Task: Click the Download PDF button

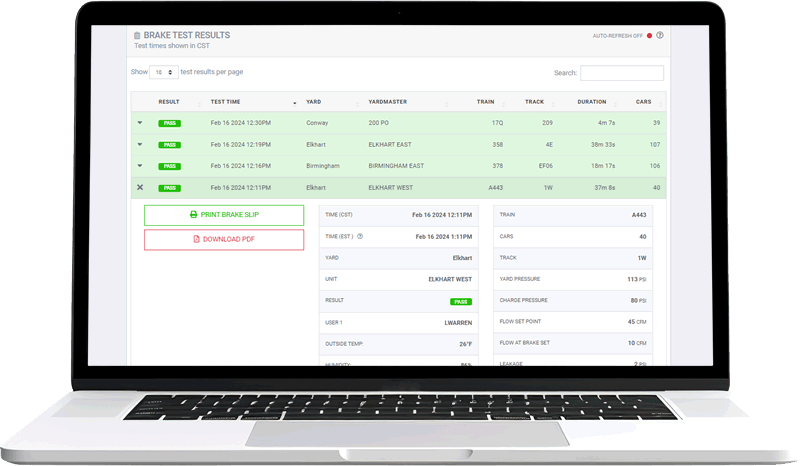Action: [224, 240]
